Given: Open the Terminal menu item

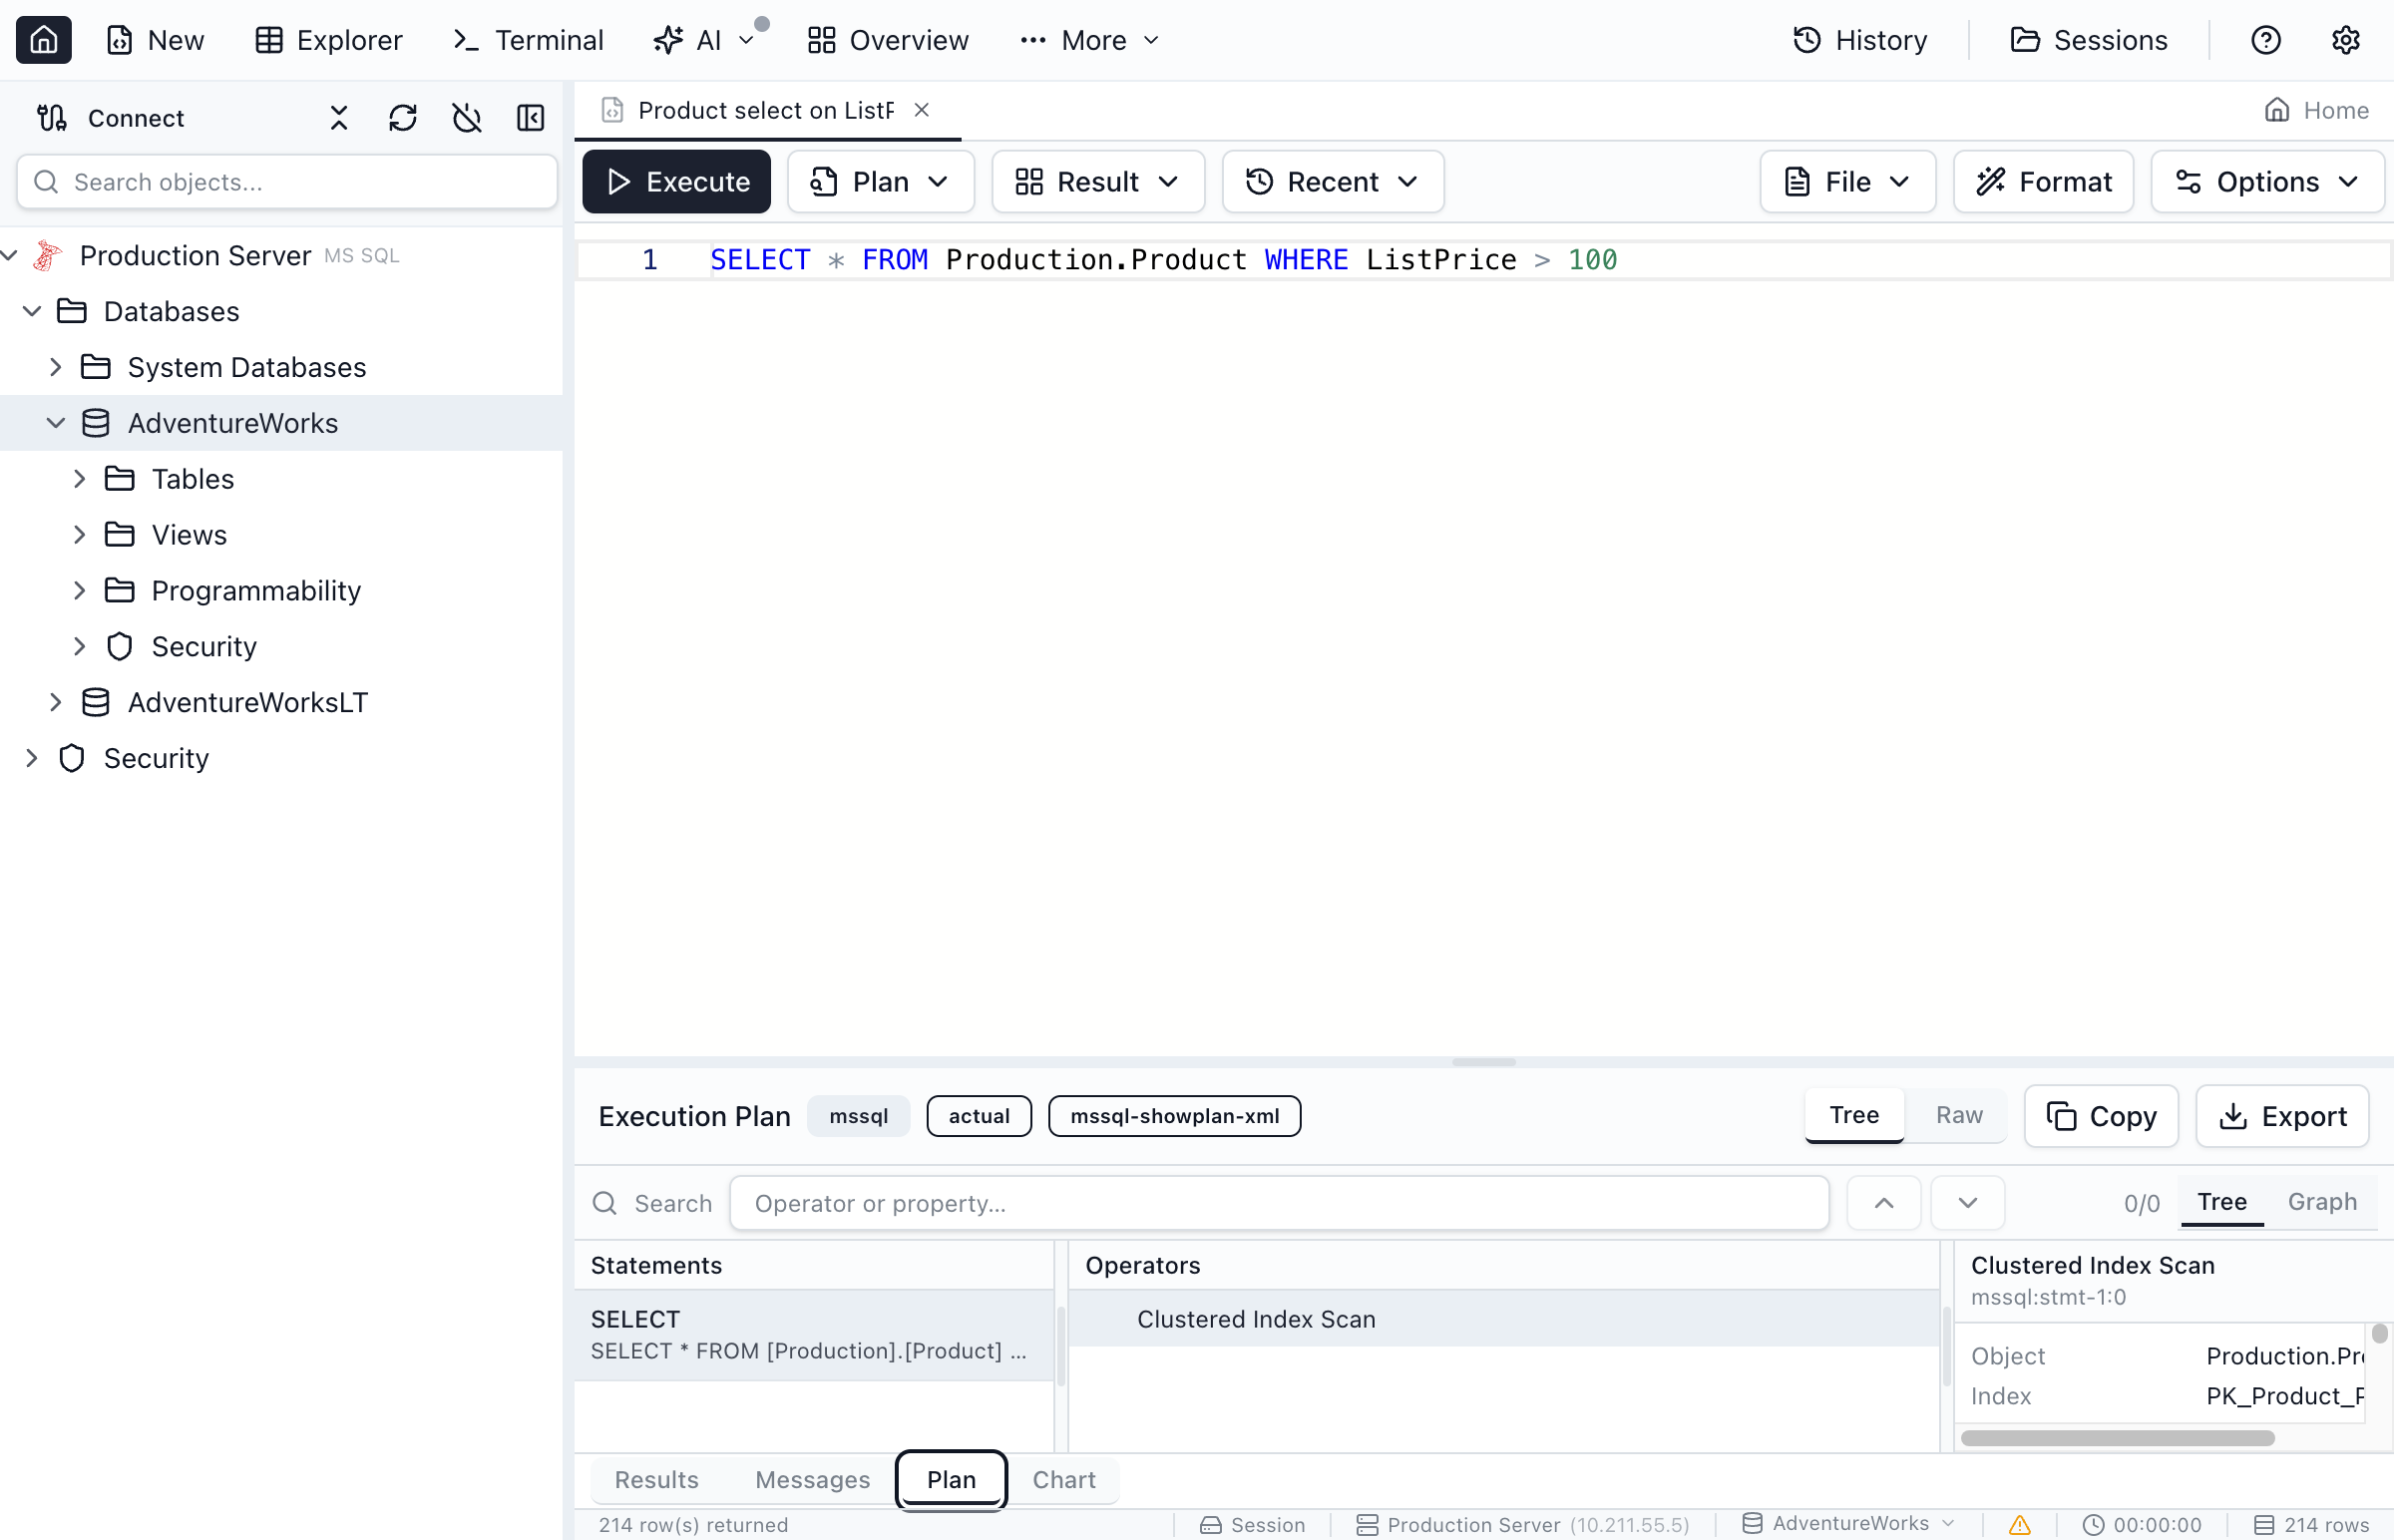Looking at the screenshot, I should (528, 40).
